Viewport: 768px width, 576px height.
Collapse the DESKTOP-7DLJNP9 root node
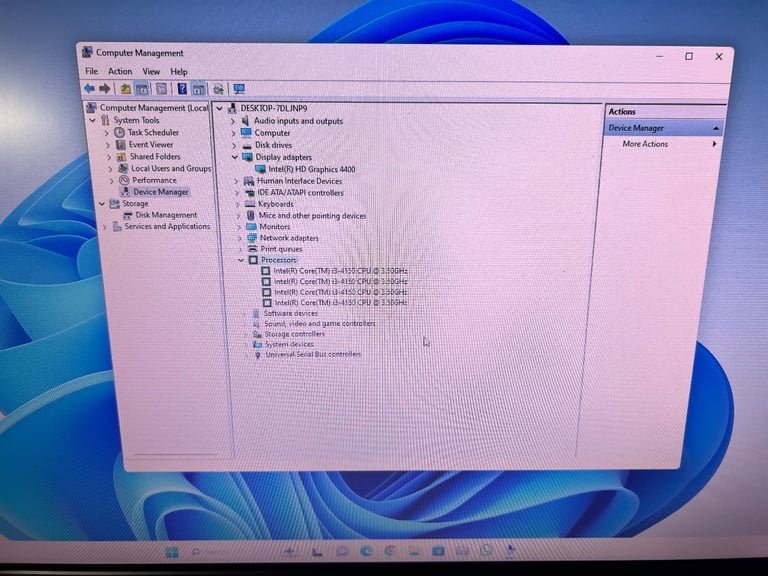click(x=220, y=109)
